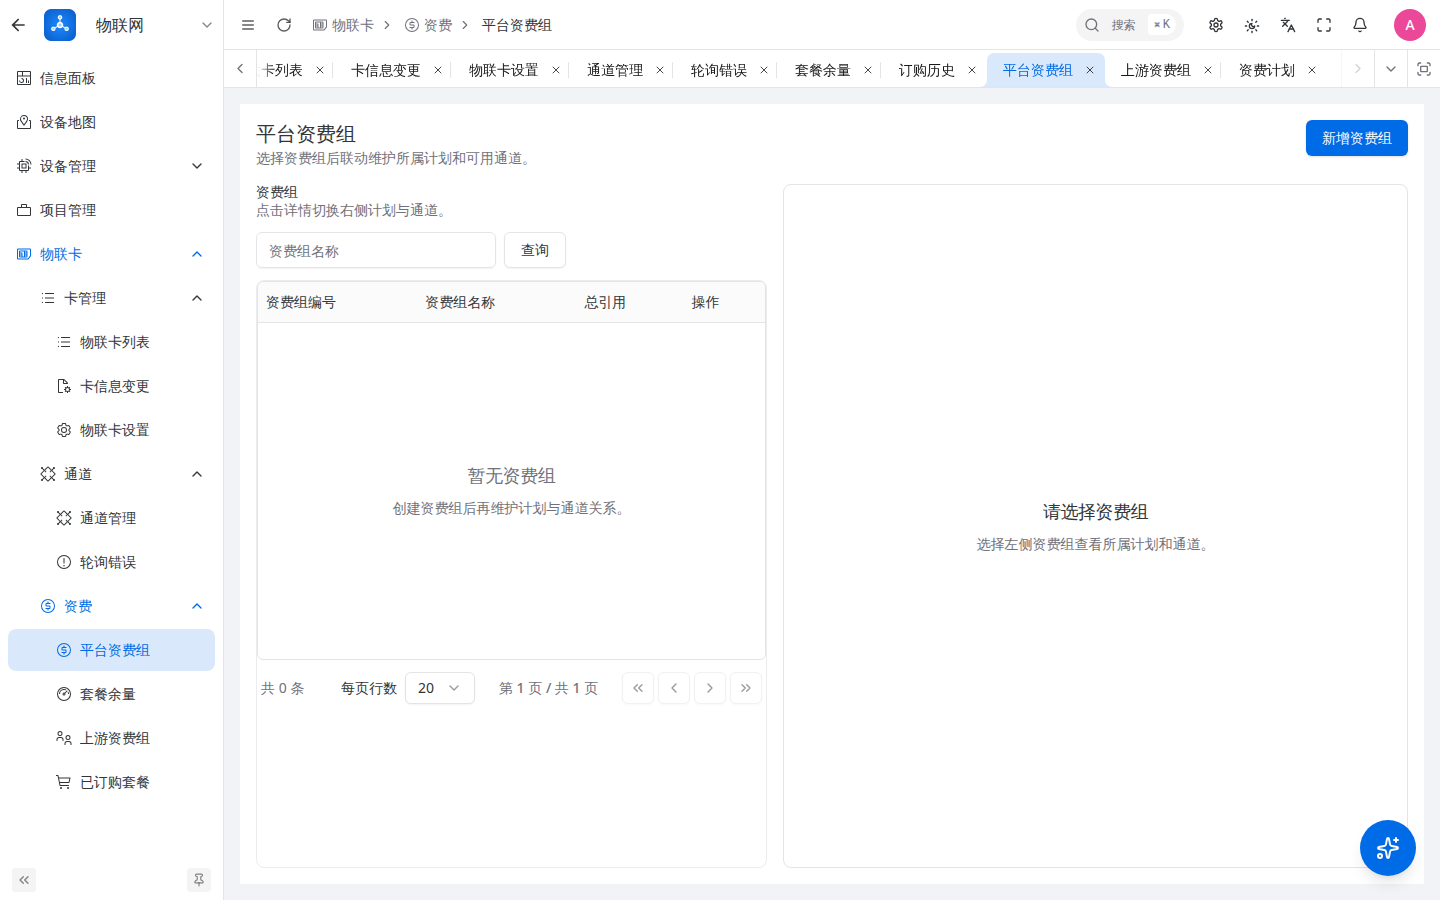Collapse the 物联卡 sidebar menu

[x=111, y=254]
